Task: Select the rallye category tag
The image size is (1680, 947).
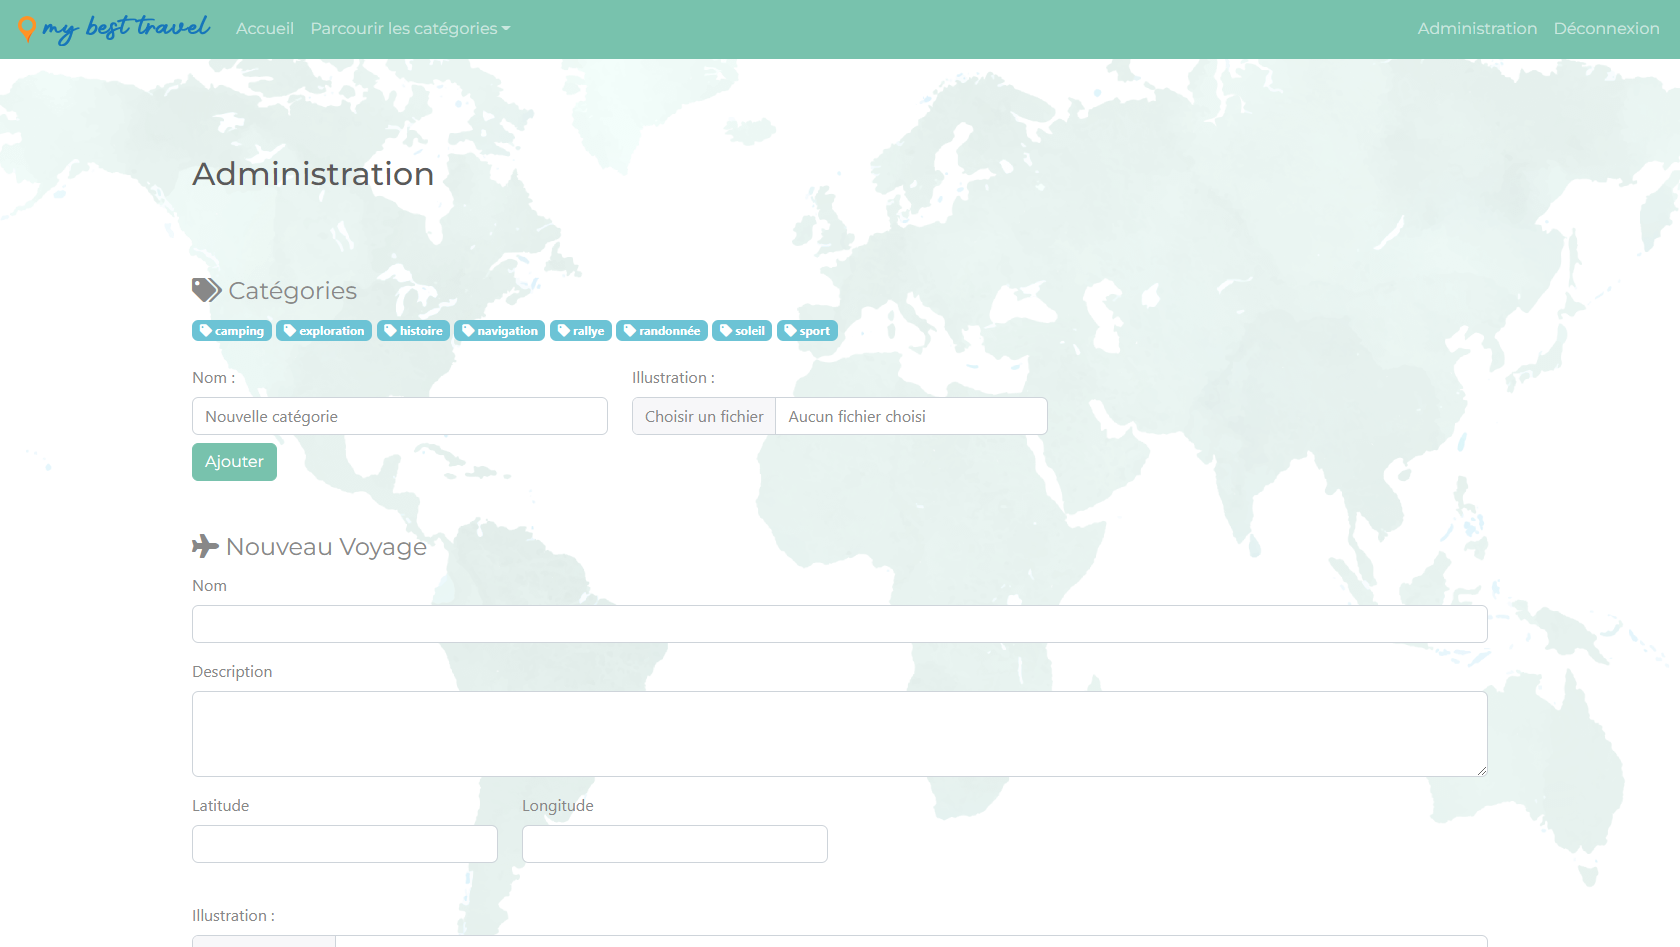Action: [581, 331]
